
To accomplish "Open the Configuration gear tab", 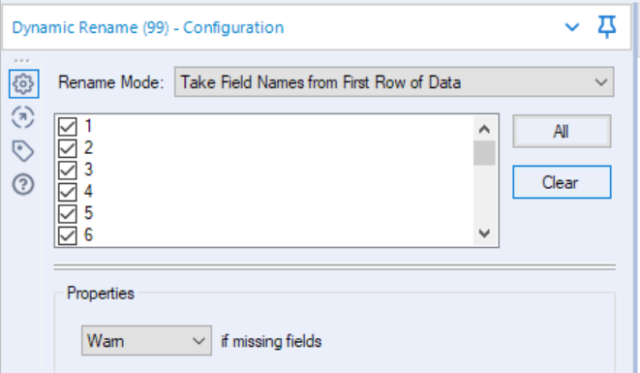I will pos(24,84).
